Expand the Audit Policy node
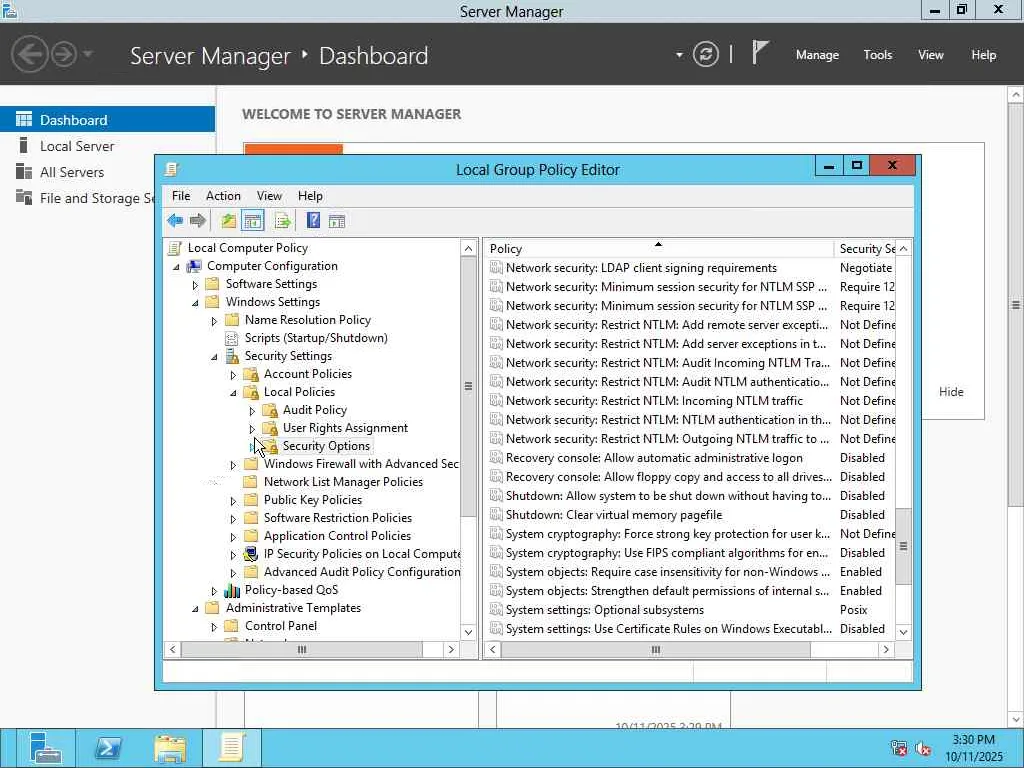The width and height of the screenshot is (1024, 768). click(252, 411)
